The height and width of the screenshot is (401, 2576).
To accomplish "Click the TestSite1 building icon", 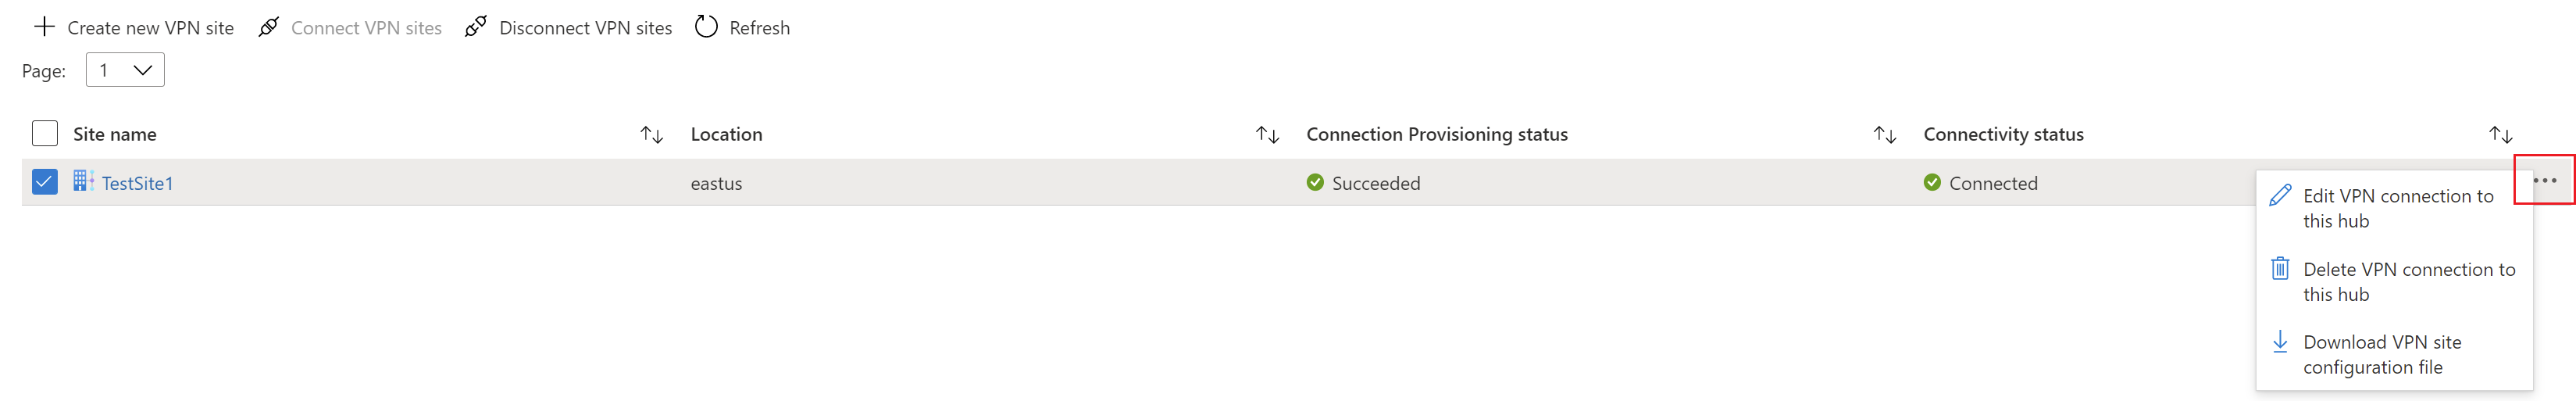I will (84, 182).
